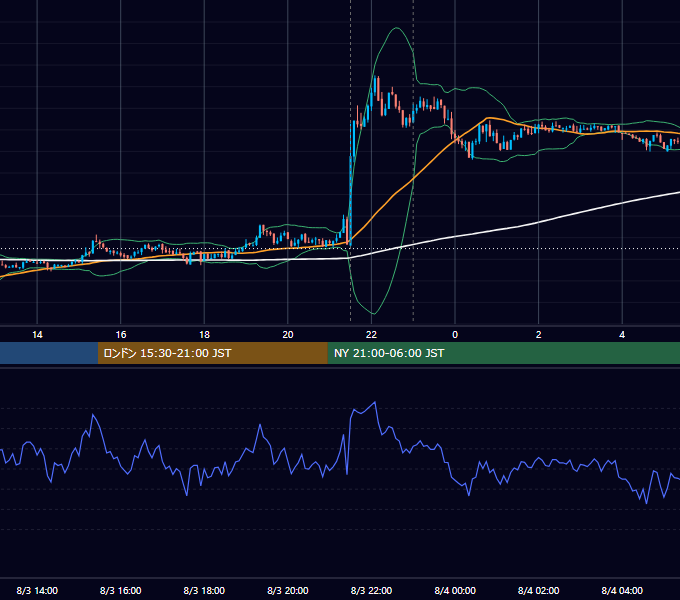Click the blue session bar before ロンドン
The height and width of the screenshot is (600, 680).
pos(49,353)
